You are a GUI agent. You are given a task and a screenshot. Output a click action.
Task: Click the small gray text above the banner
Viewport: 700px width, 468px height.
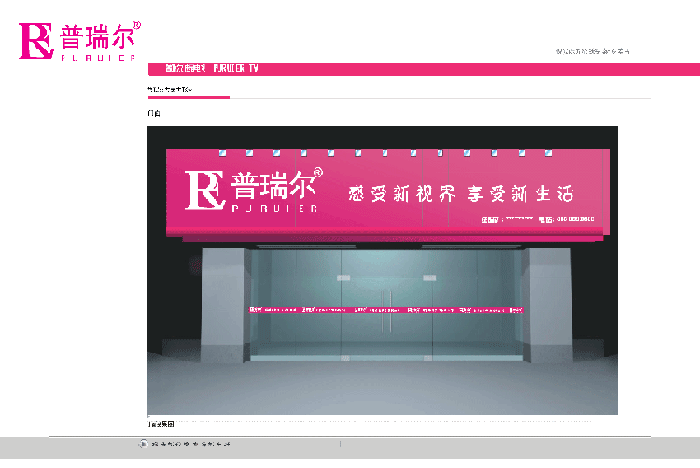[592, 51]
